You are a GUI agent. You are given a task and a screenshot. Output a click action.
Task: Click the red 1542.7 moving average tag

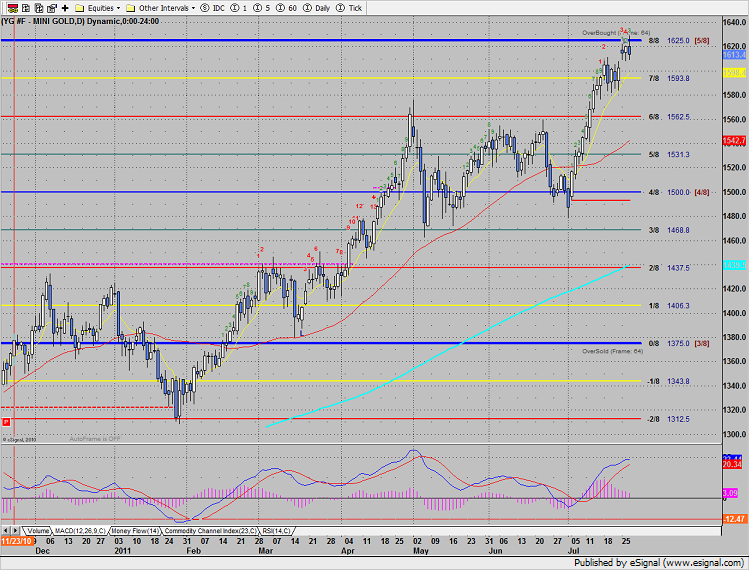point(734,140)
